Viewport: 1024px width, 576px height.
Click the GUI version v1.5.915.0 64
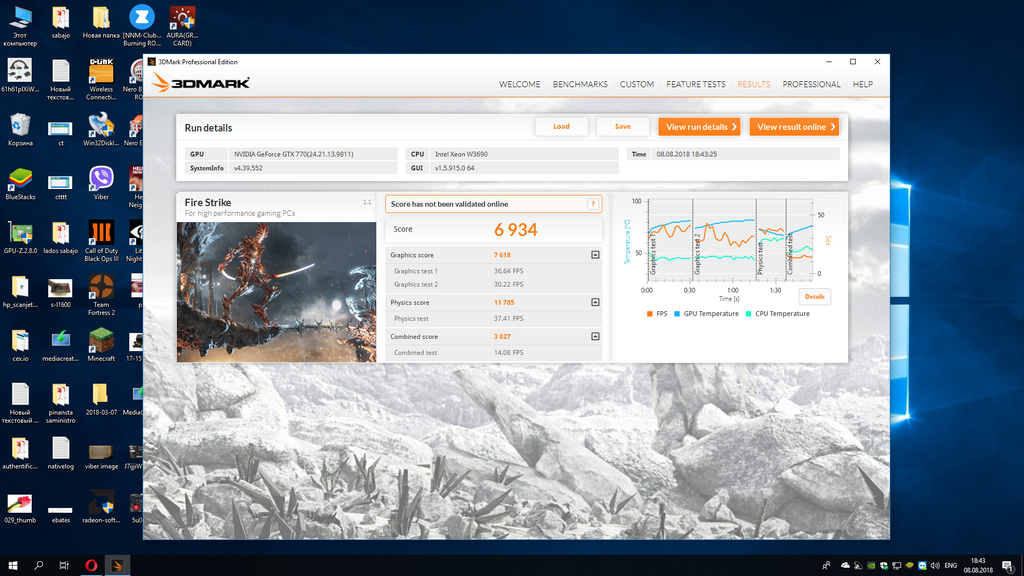[455, 168]
